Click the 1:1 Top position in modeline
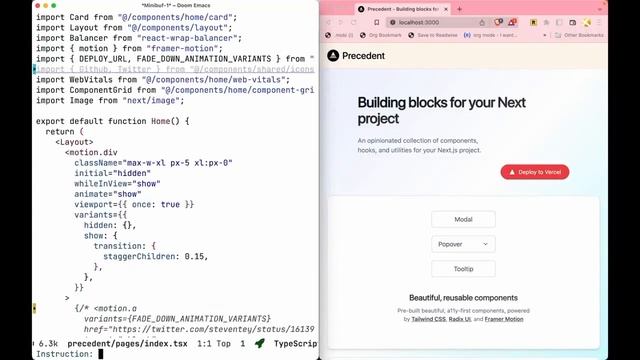The image size is (640, 360). 214,344
